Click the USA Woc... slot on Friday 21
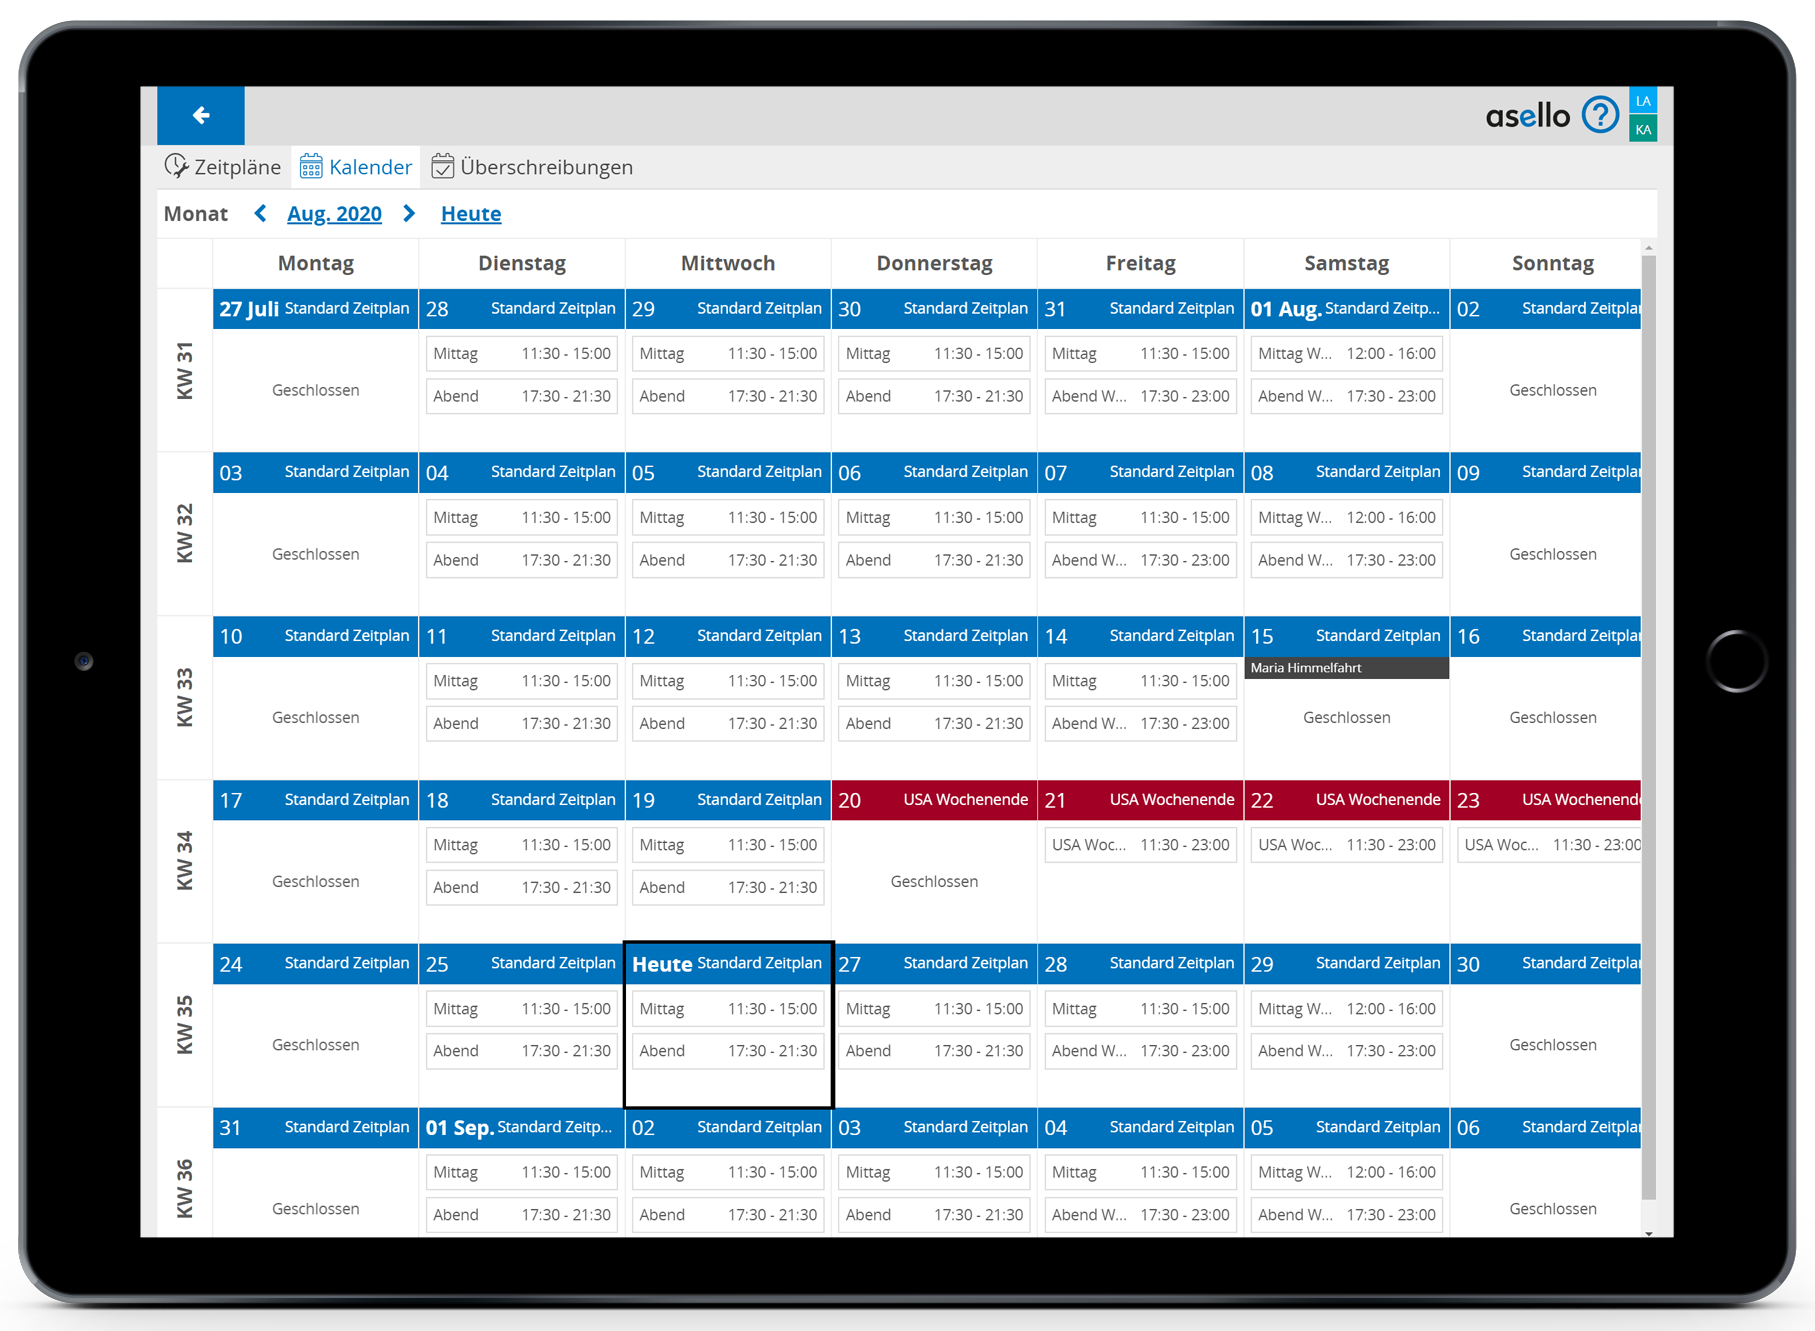 [x=1140, y=845]
